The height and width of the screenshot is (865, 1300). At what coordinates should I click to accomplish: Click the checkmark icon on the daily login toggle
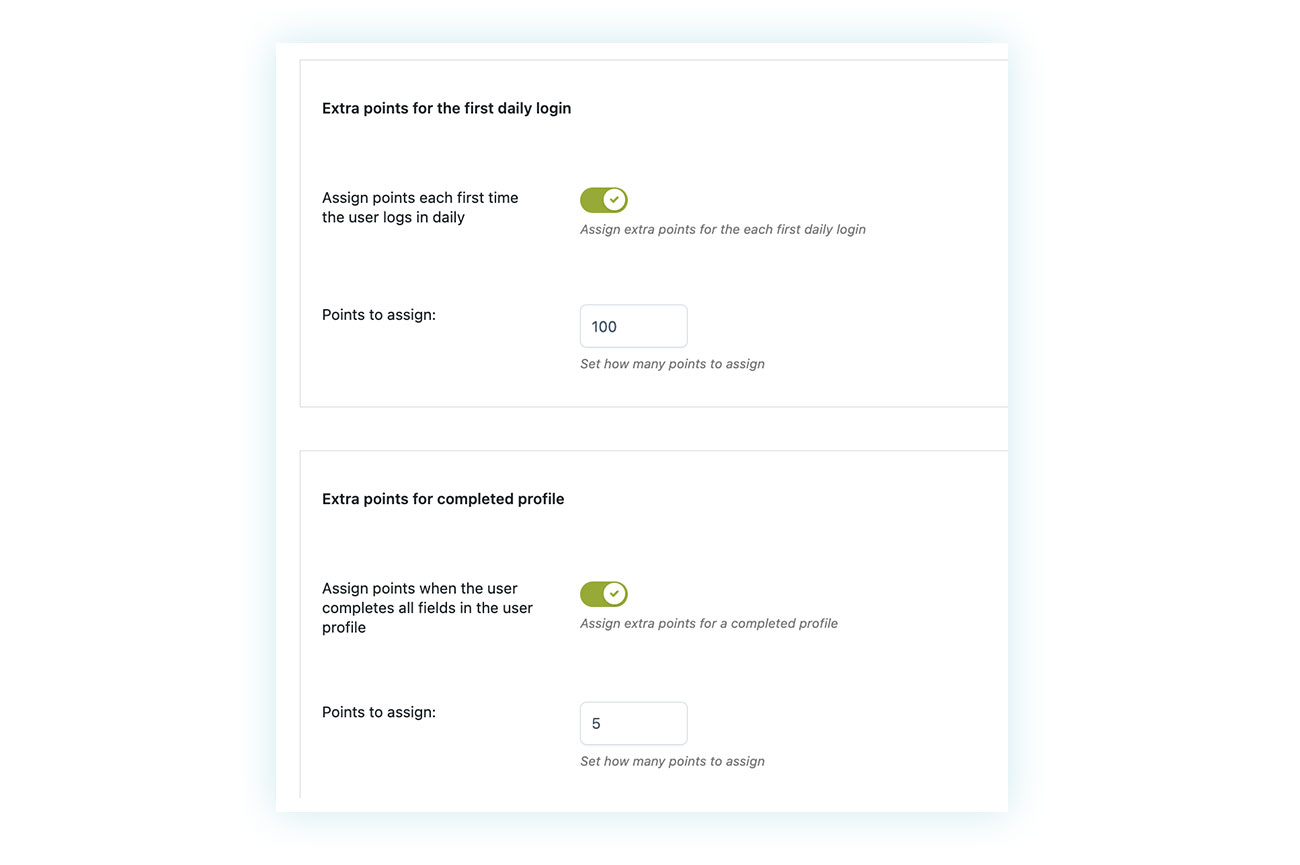coord(613,199)
